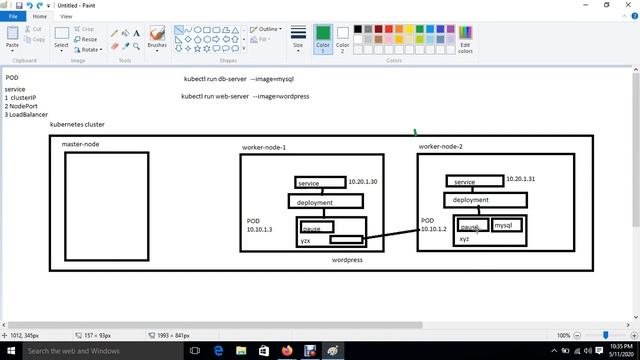Click the Paint Help question mark icon
The image size is (640, 360).
(x=635, y=16)
